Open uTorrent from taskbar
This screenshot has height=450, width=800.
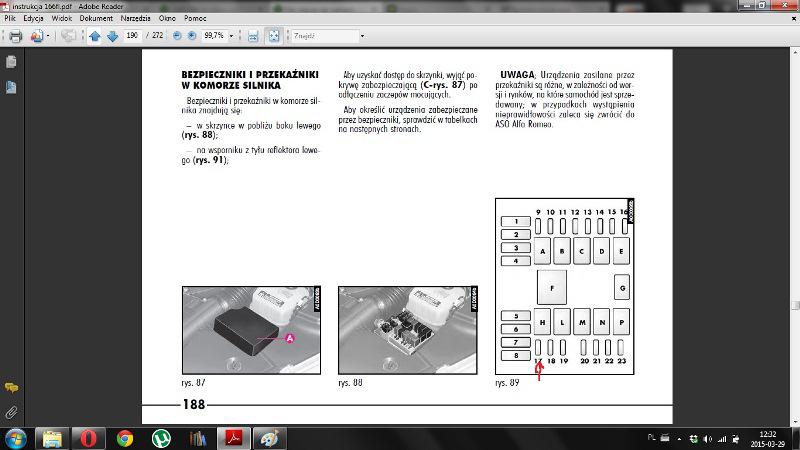click(161, 439)
